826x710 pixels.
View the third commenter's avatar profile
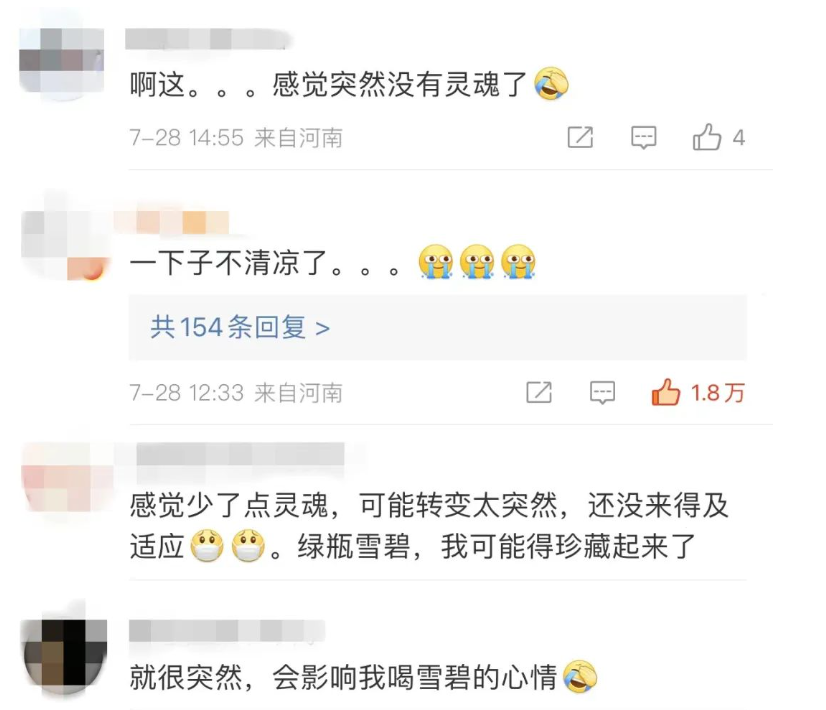(x=64, y=477)
